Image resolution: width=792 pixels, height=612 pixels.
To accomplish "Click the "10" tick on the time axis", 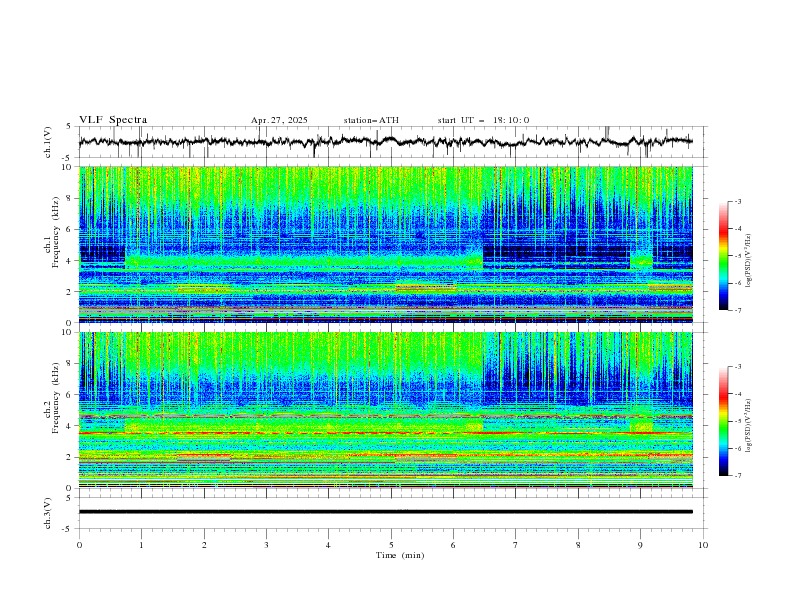I will click(703, 545).
